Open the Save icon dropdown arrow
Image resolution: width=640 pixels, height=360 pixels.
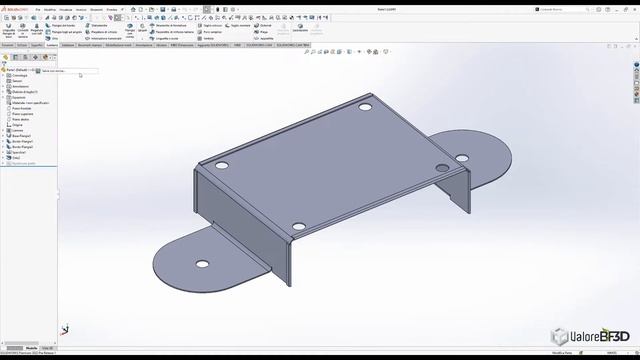(x=167, y=9)
